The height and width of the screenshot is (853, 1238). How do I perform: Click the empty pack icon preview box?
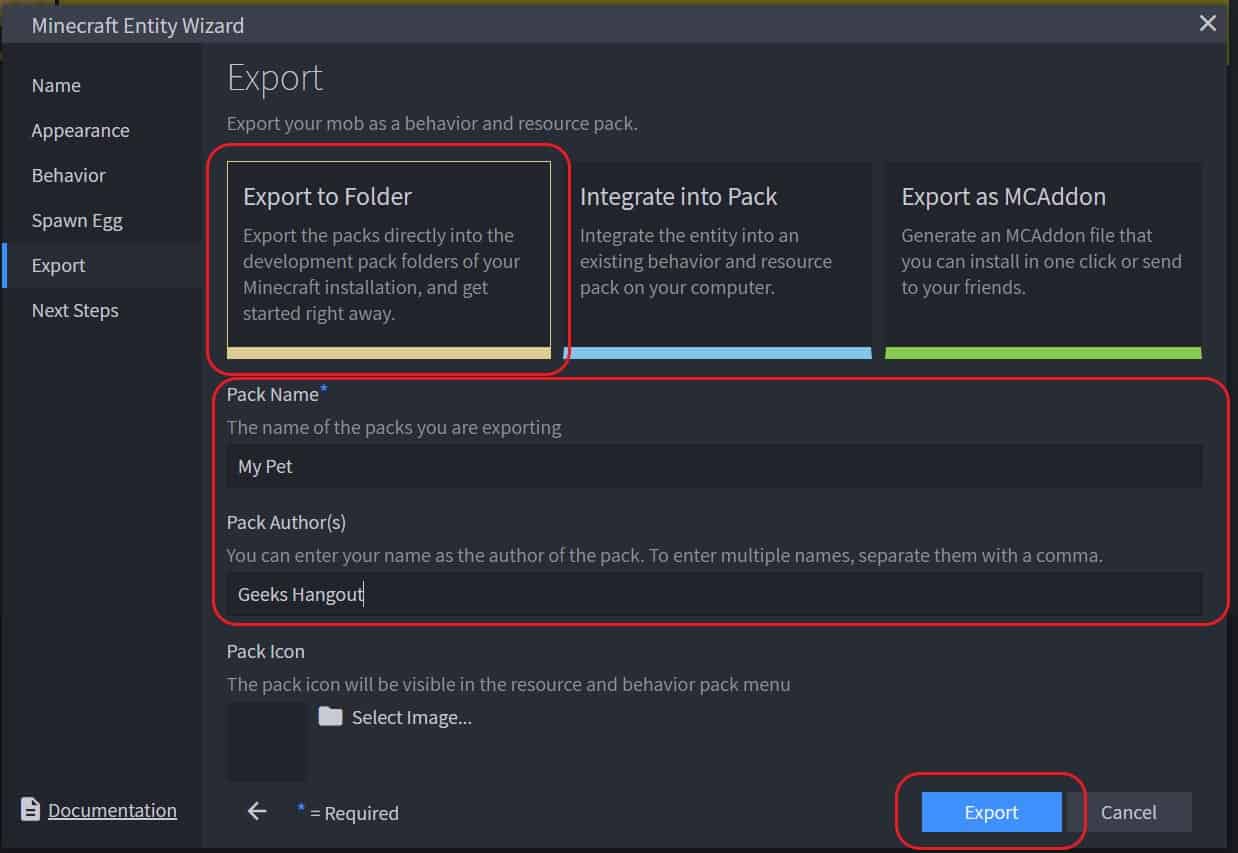click(x=267, y=741)
